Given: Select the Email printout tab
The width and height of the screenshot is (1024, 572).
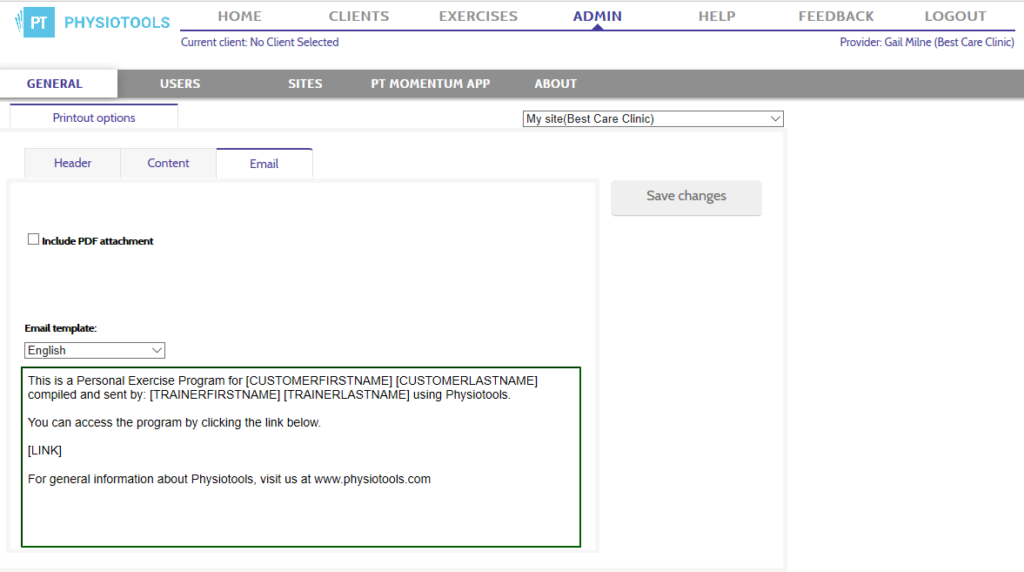Looking at the screenshot, I should pyautogui.click(x=264, y=163).
